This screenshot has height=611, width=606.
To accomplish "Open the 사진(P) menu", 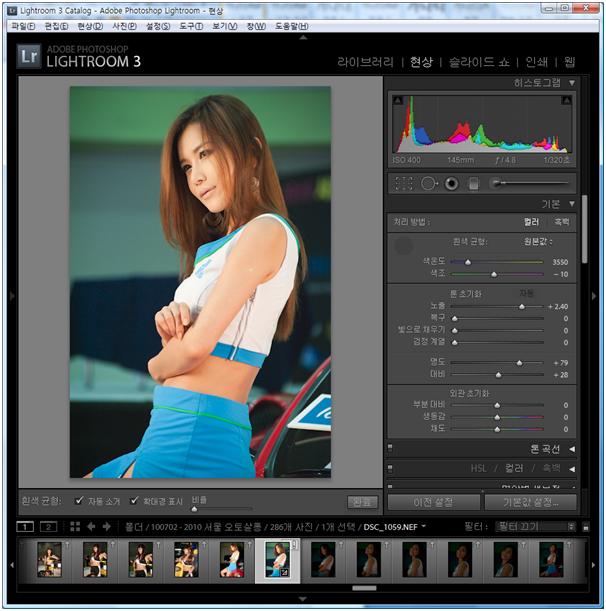I will 124,26.
